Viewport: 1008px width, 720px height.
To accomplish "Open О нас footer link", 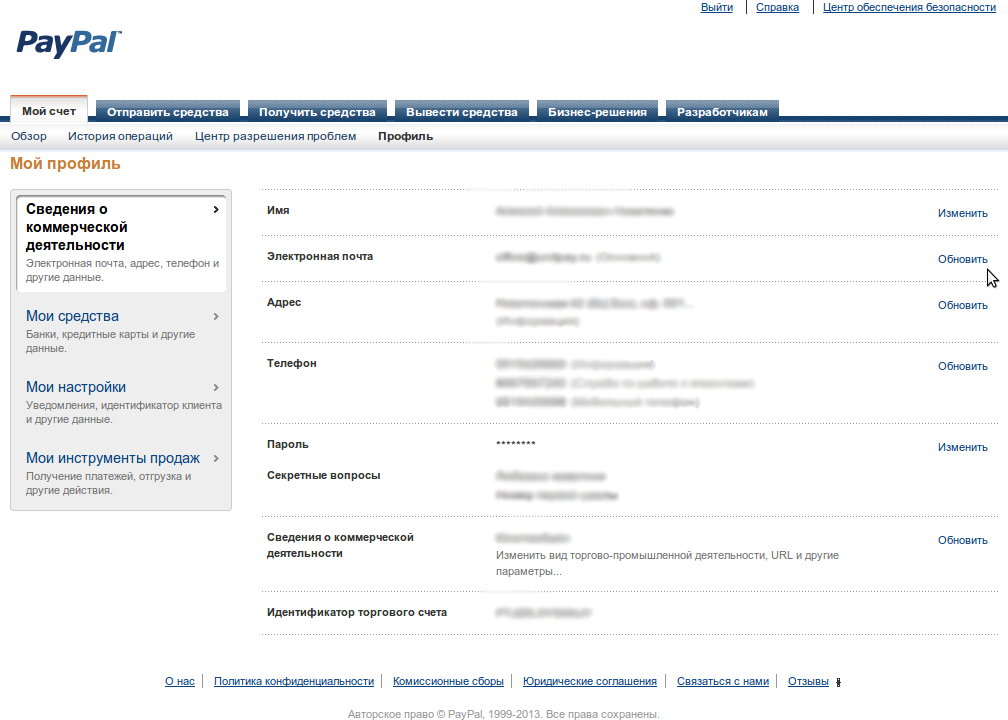I will pyautogui.click(x=179, y=681).
